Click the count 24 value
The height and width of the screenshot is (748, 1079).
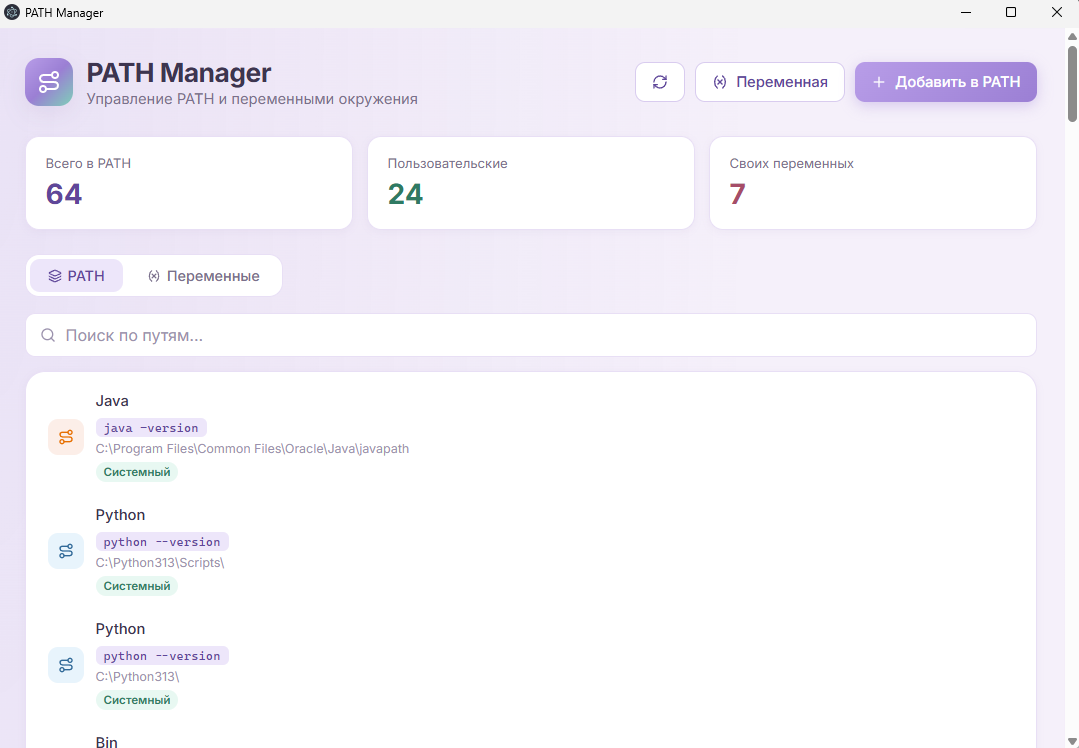point(405,194)
